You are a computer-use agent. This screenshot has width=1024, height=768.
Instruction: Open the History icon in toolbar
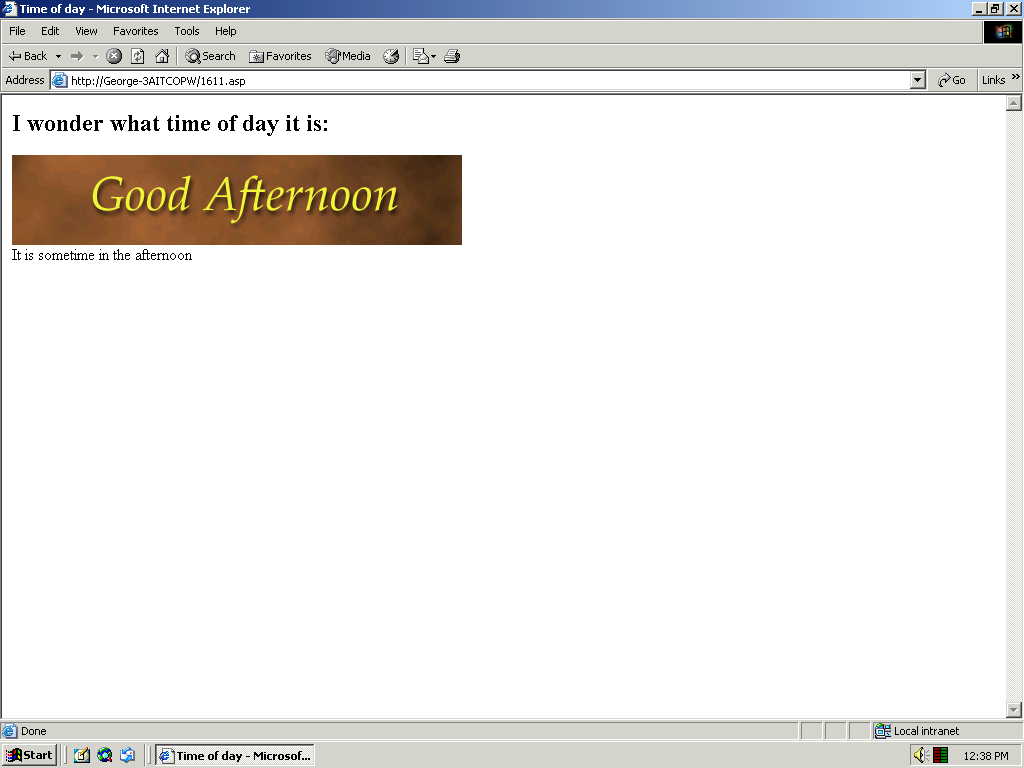391,56
